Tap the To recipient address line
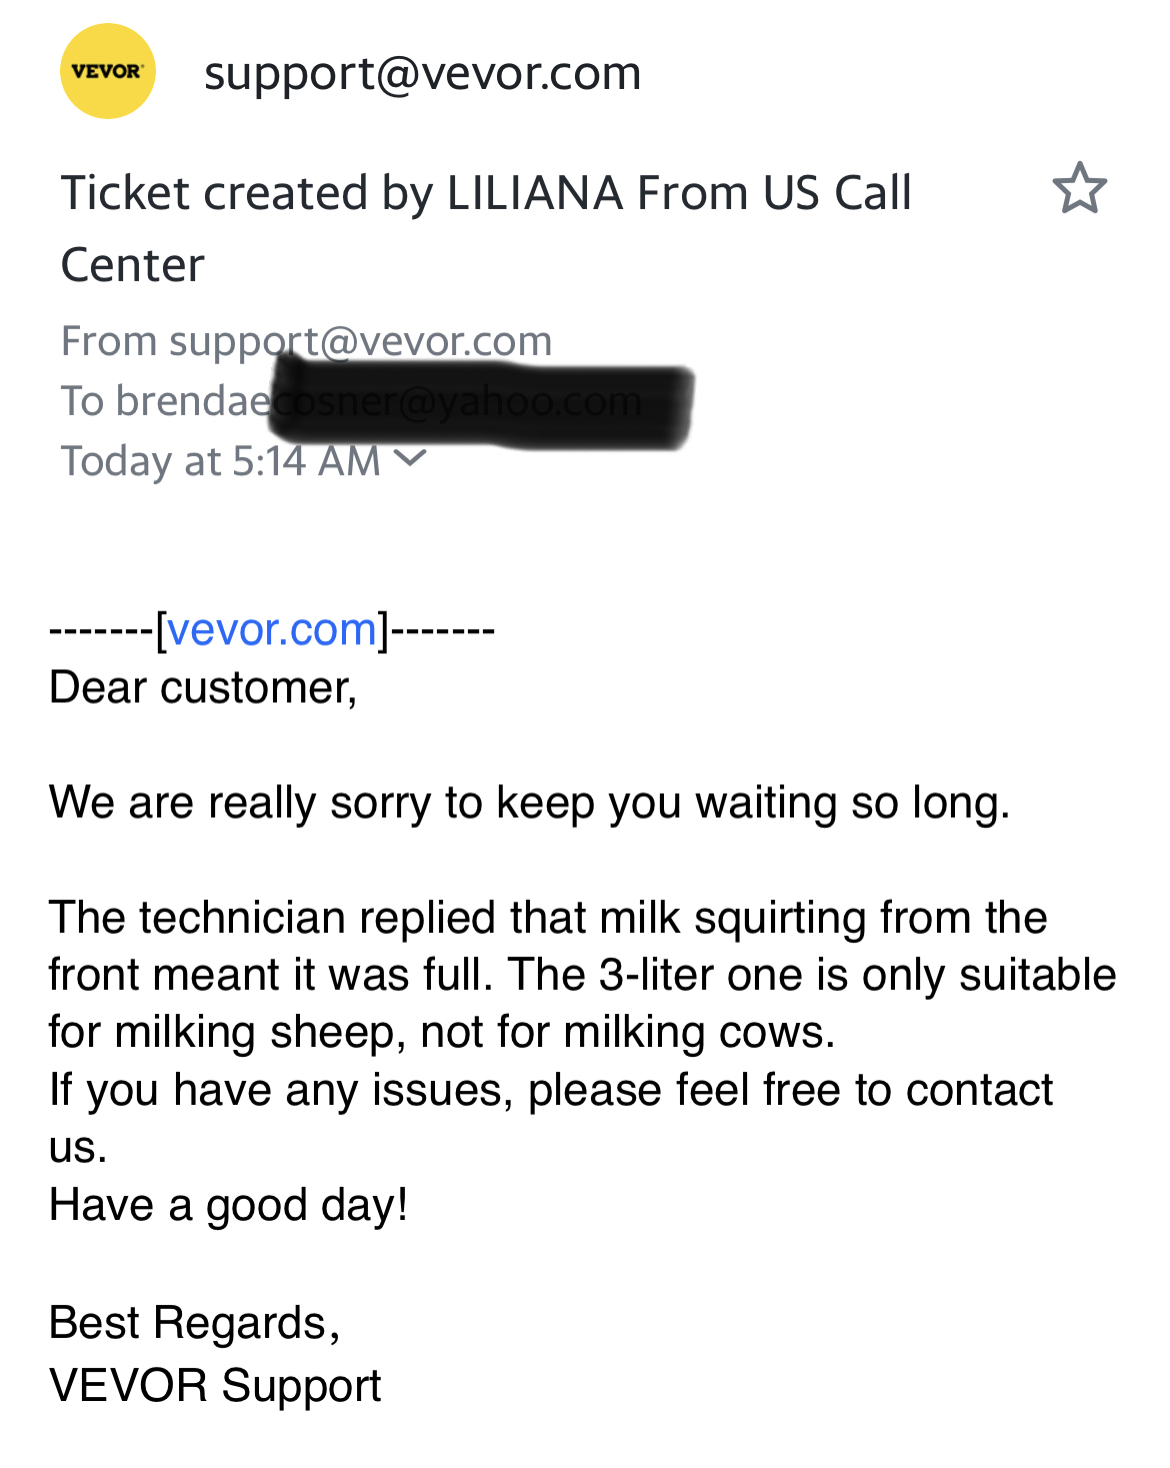 [160, 401]
